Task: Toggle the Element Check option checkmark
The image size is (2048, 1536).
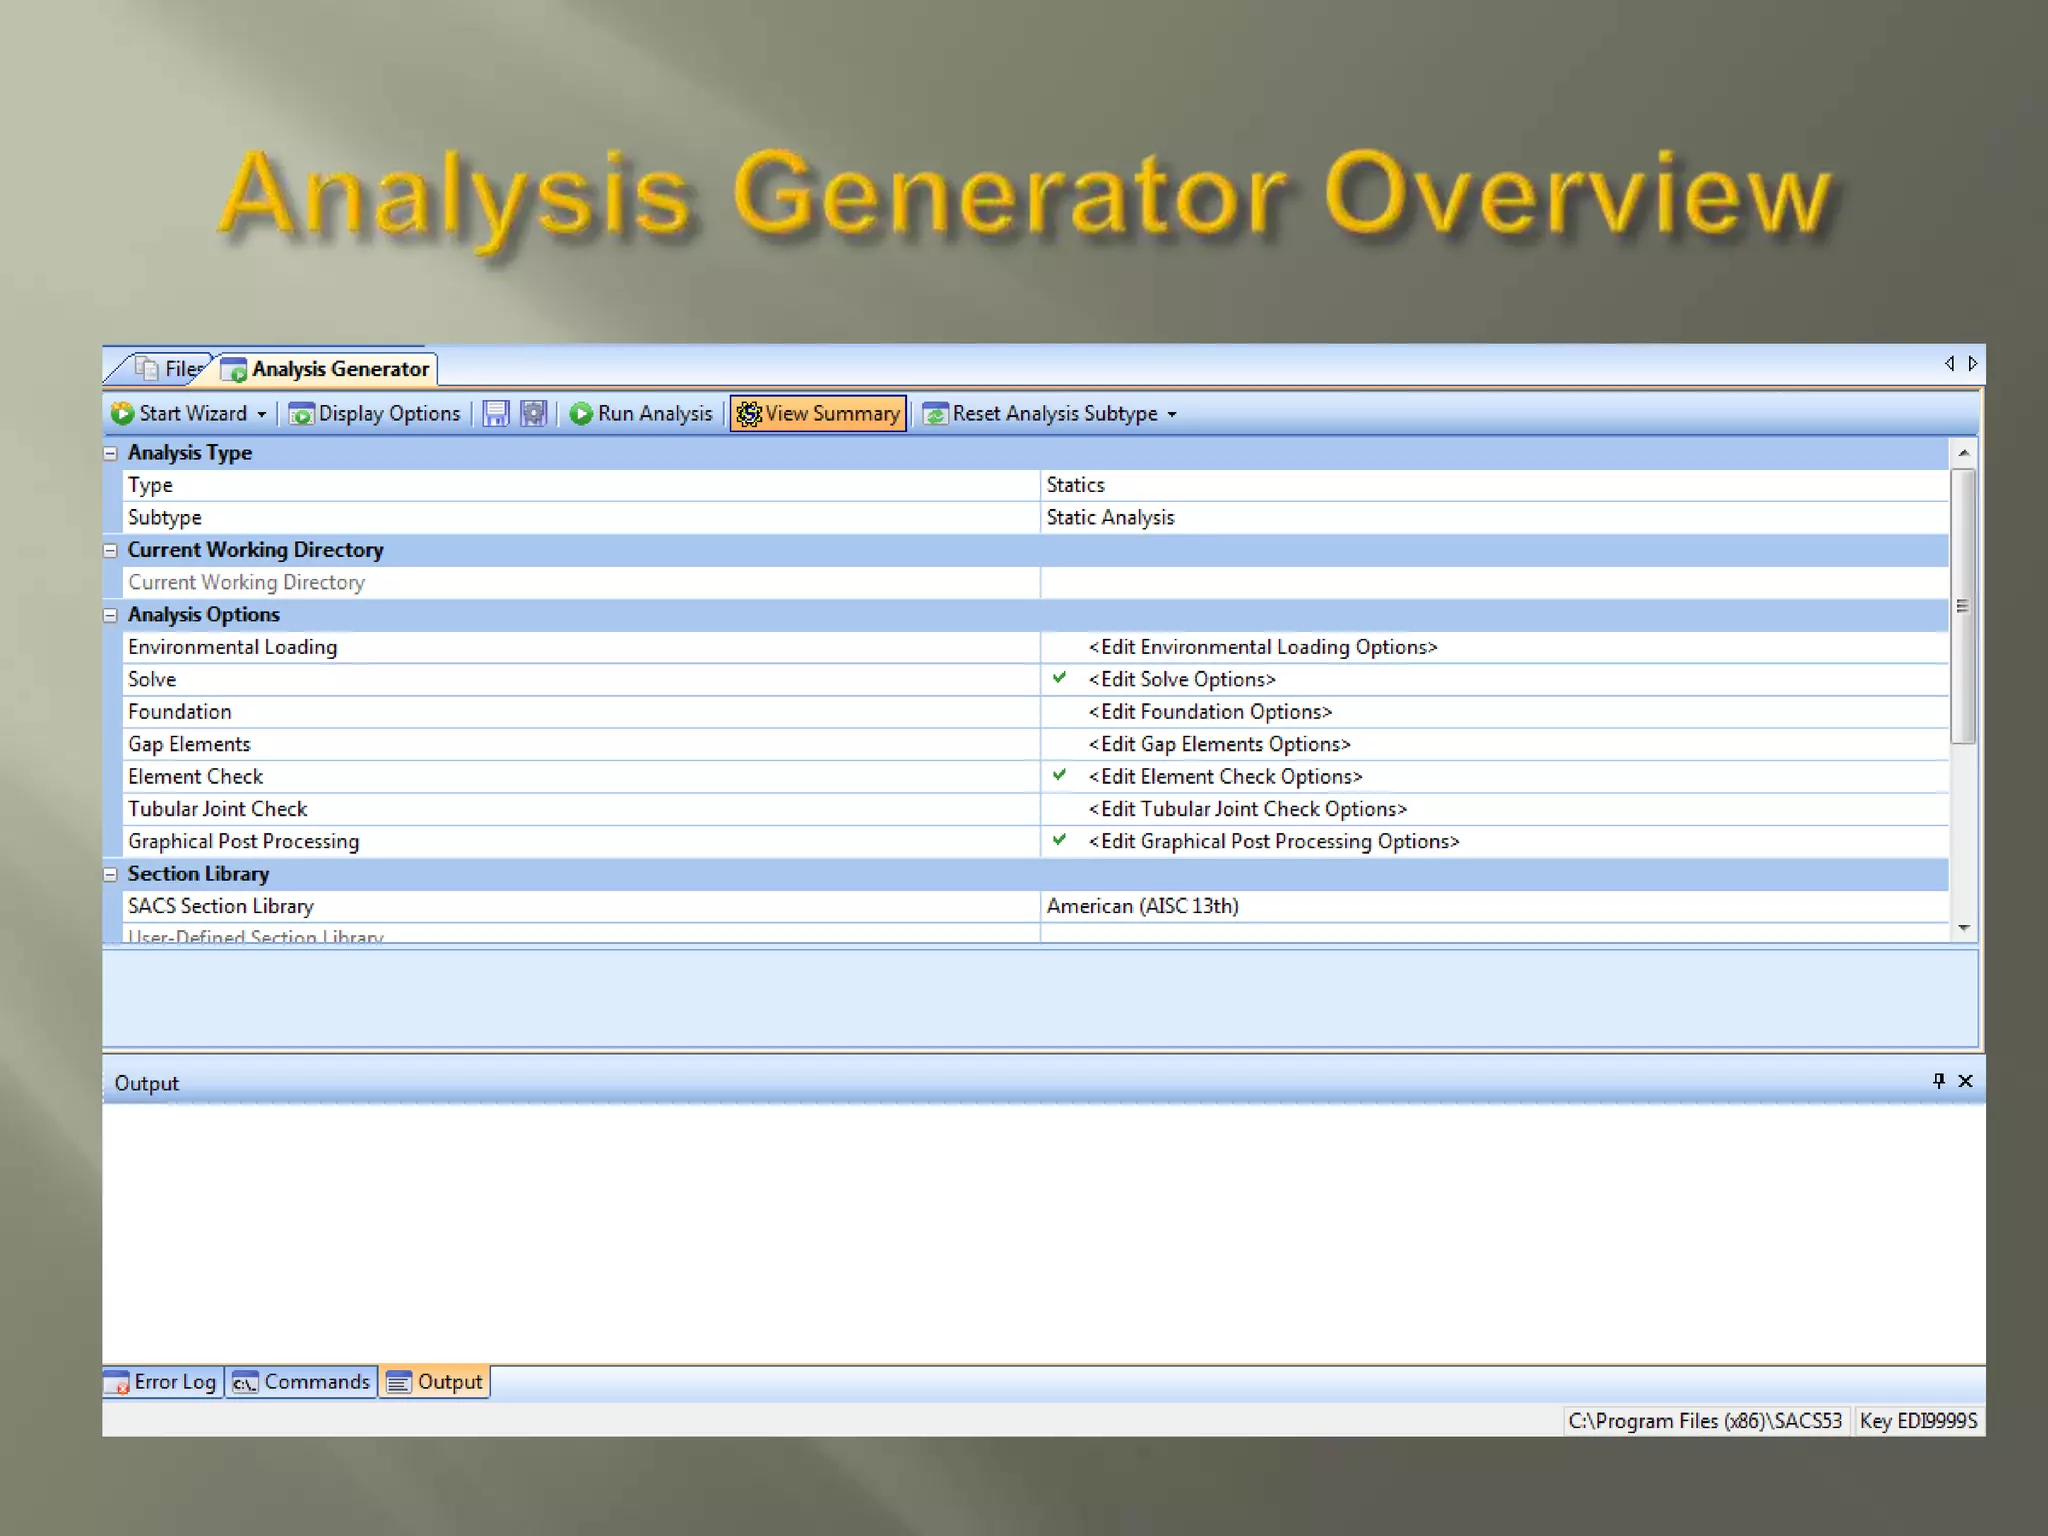Action: pyautogui.click(x=1059, y=775)
